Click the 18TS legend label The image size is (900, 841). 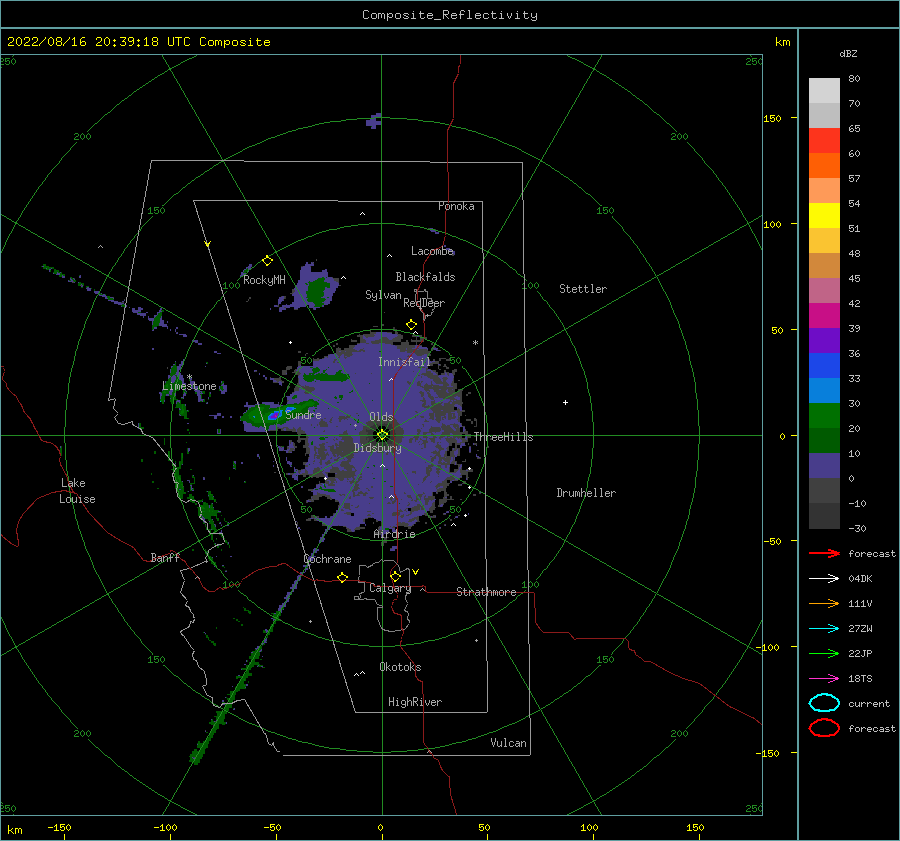860,679
